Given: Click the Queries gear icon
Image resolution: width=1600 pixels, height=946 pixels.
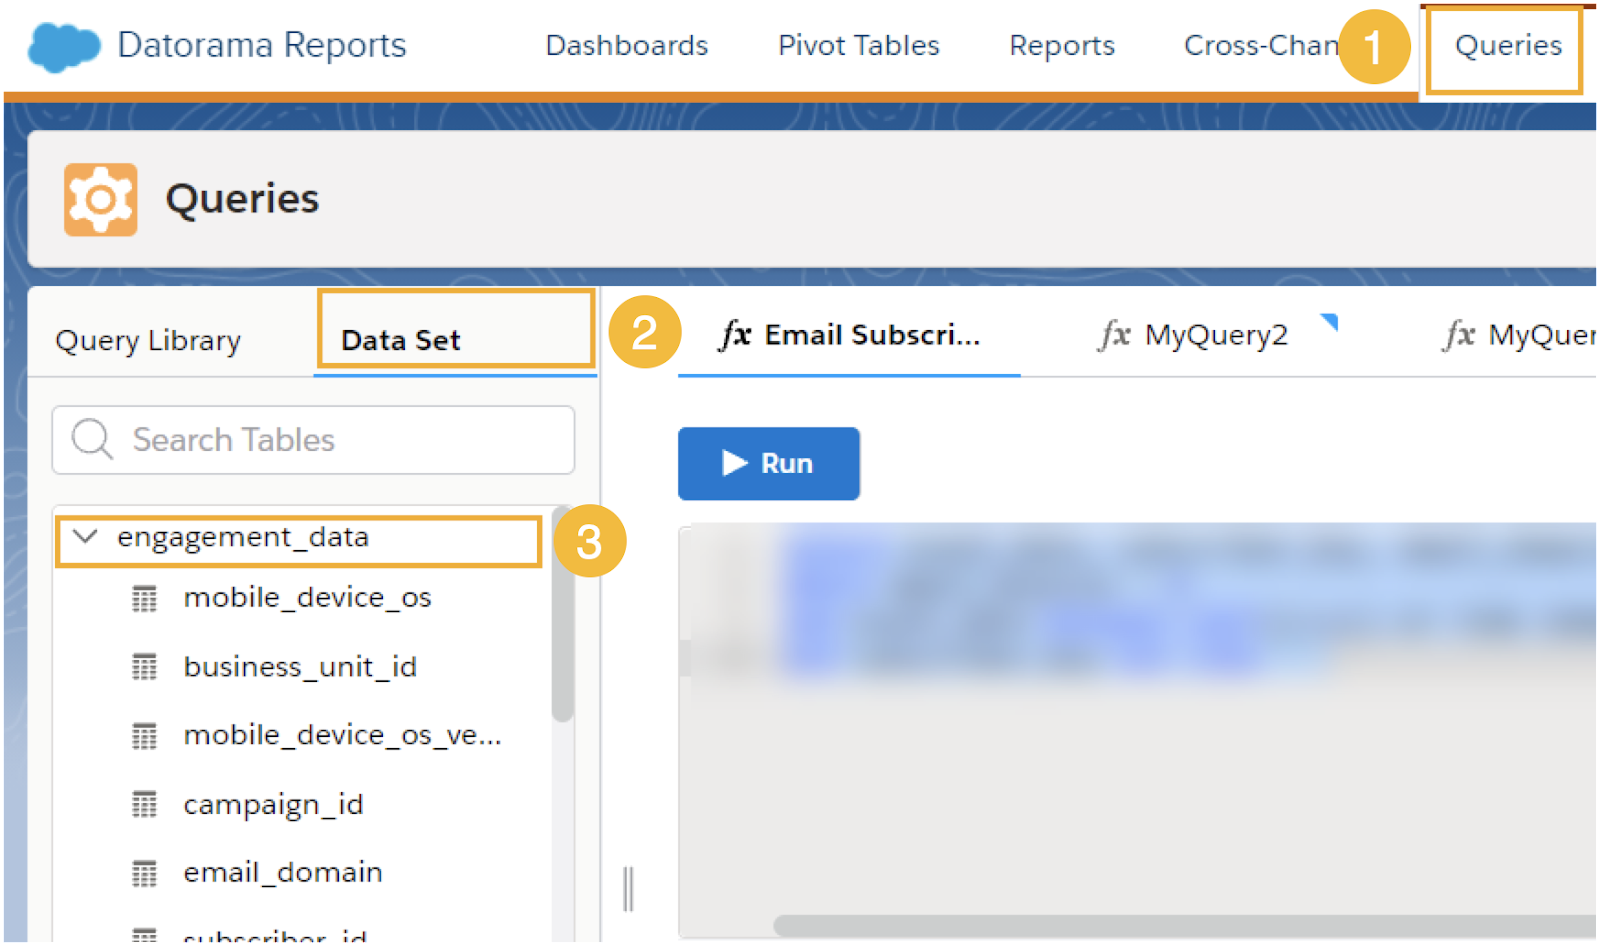Looking at the screenshot, I should pos(100,200).
